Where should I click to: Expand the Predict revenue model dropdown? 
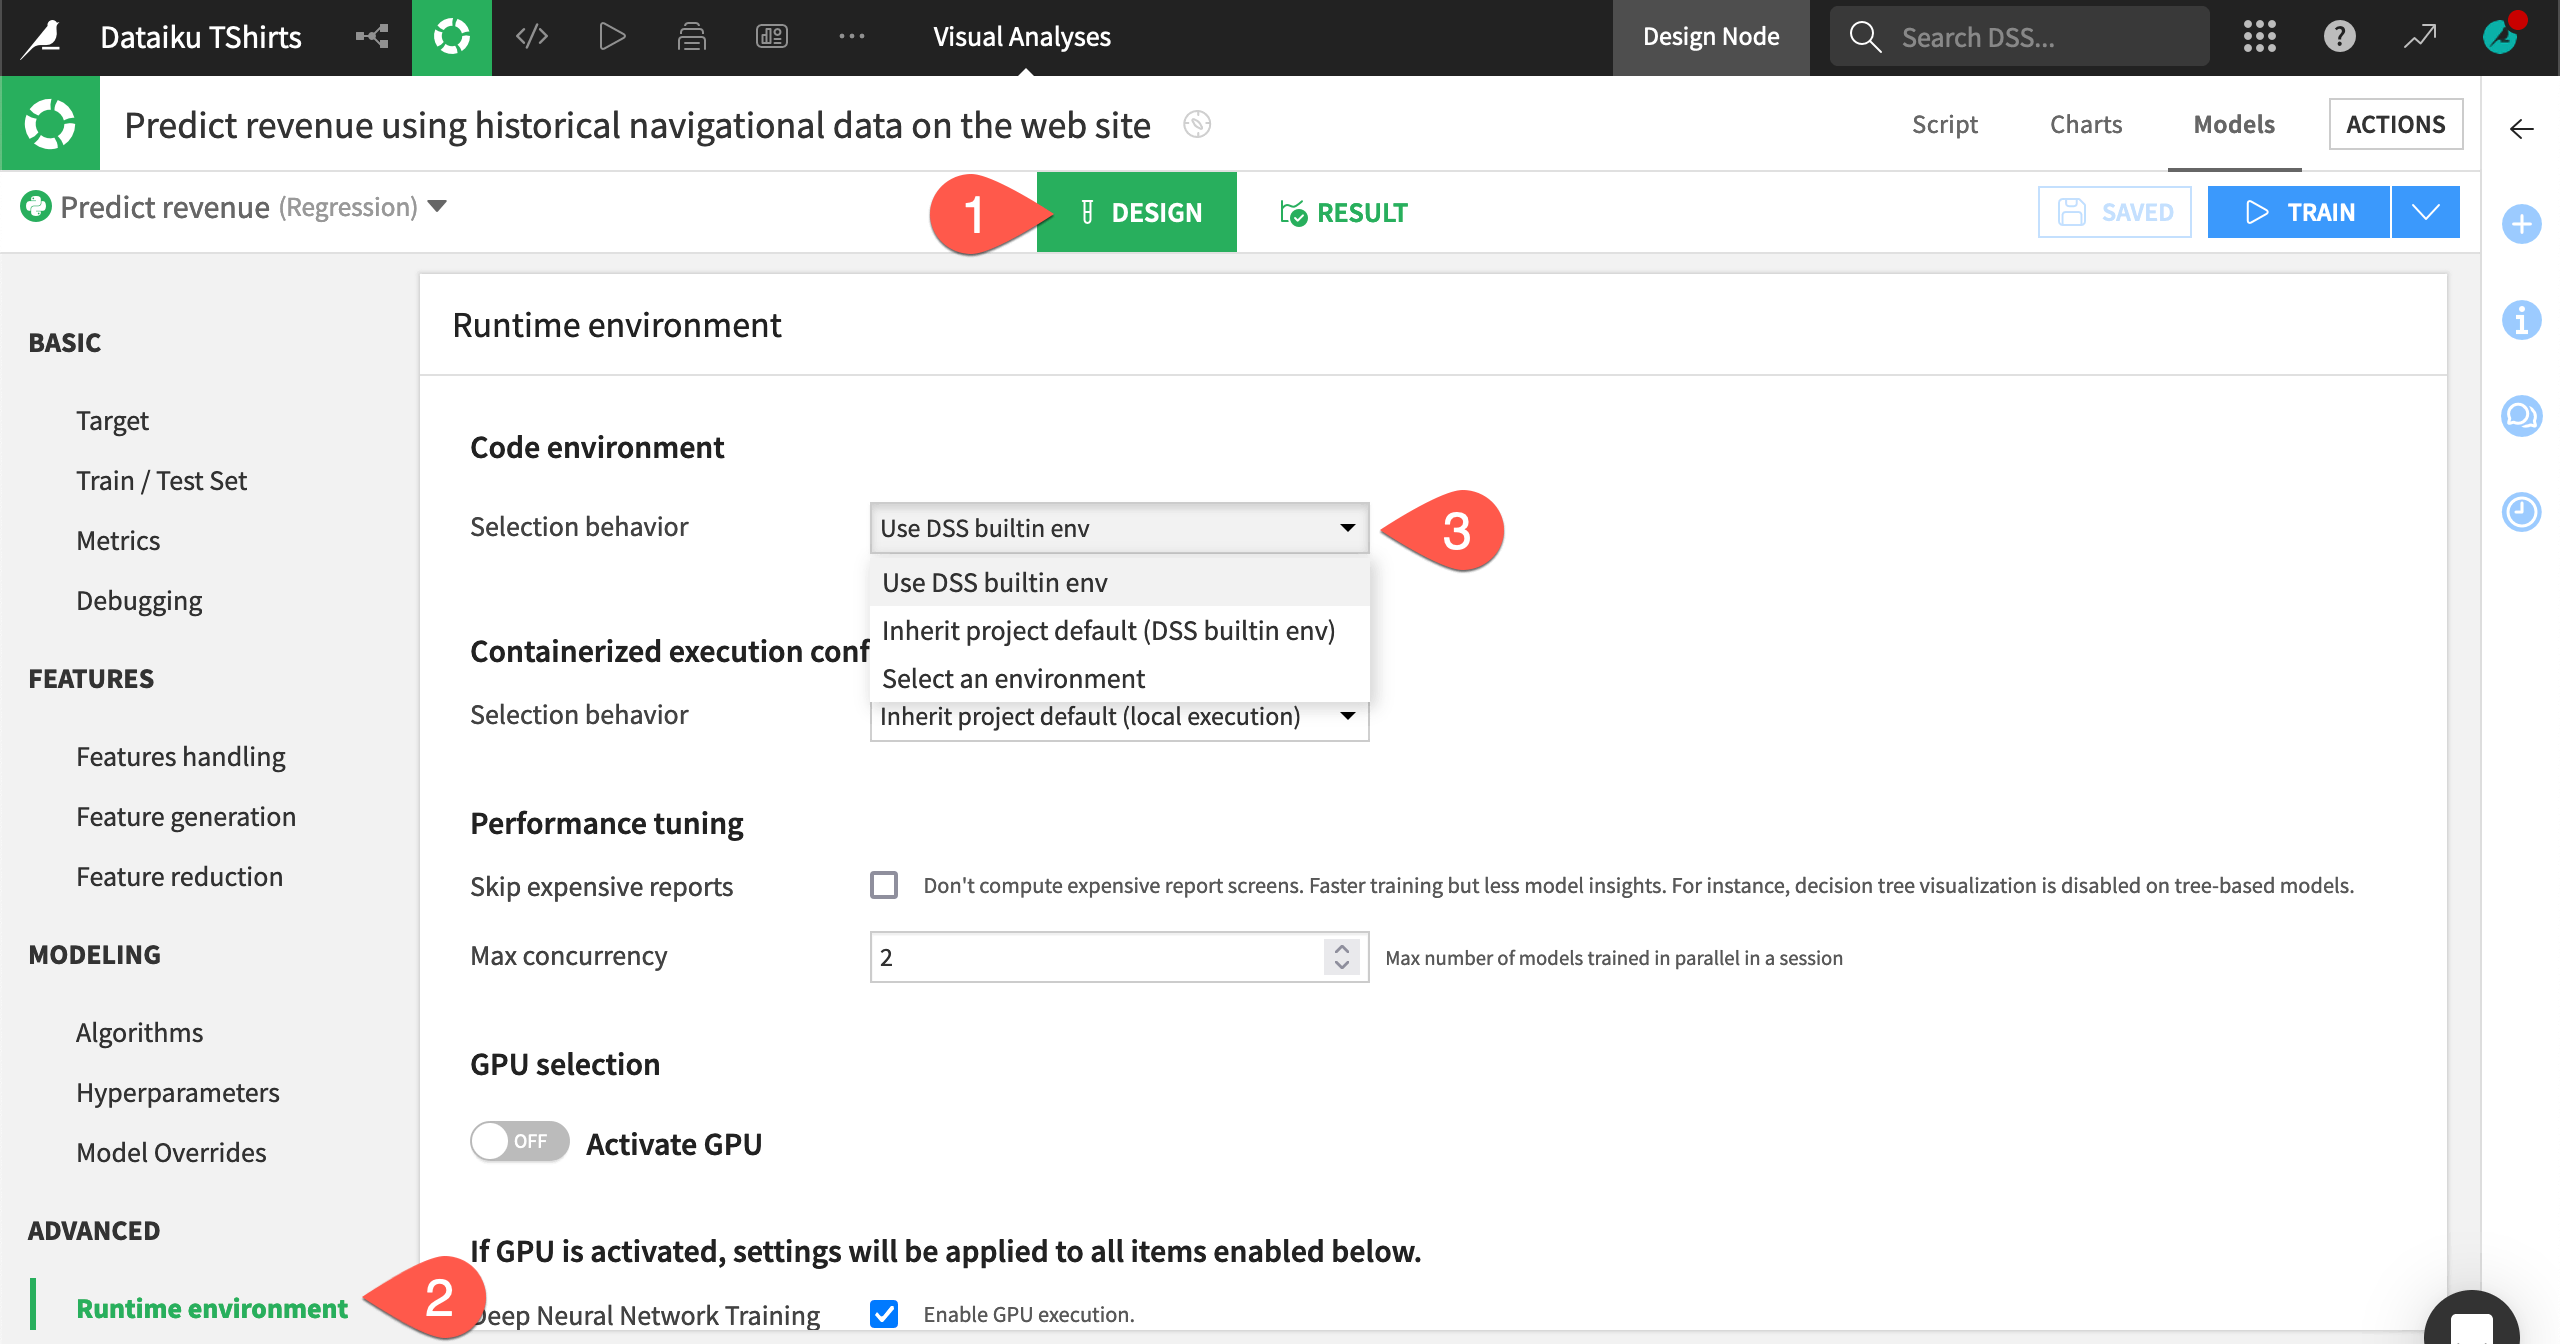(437, 207)
